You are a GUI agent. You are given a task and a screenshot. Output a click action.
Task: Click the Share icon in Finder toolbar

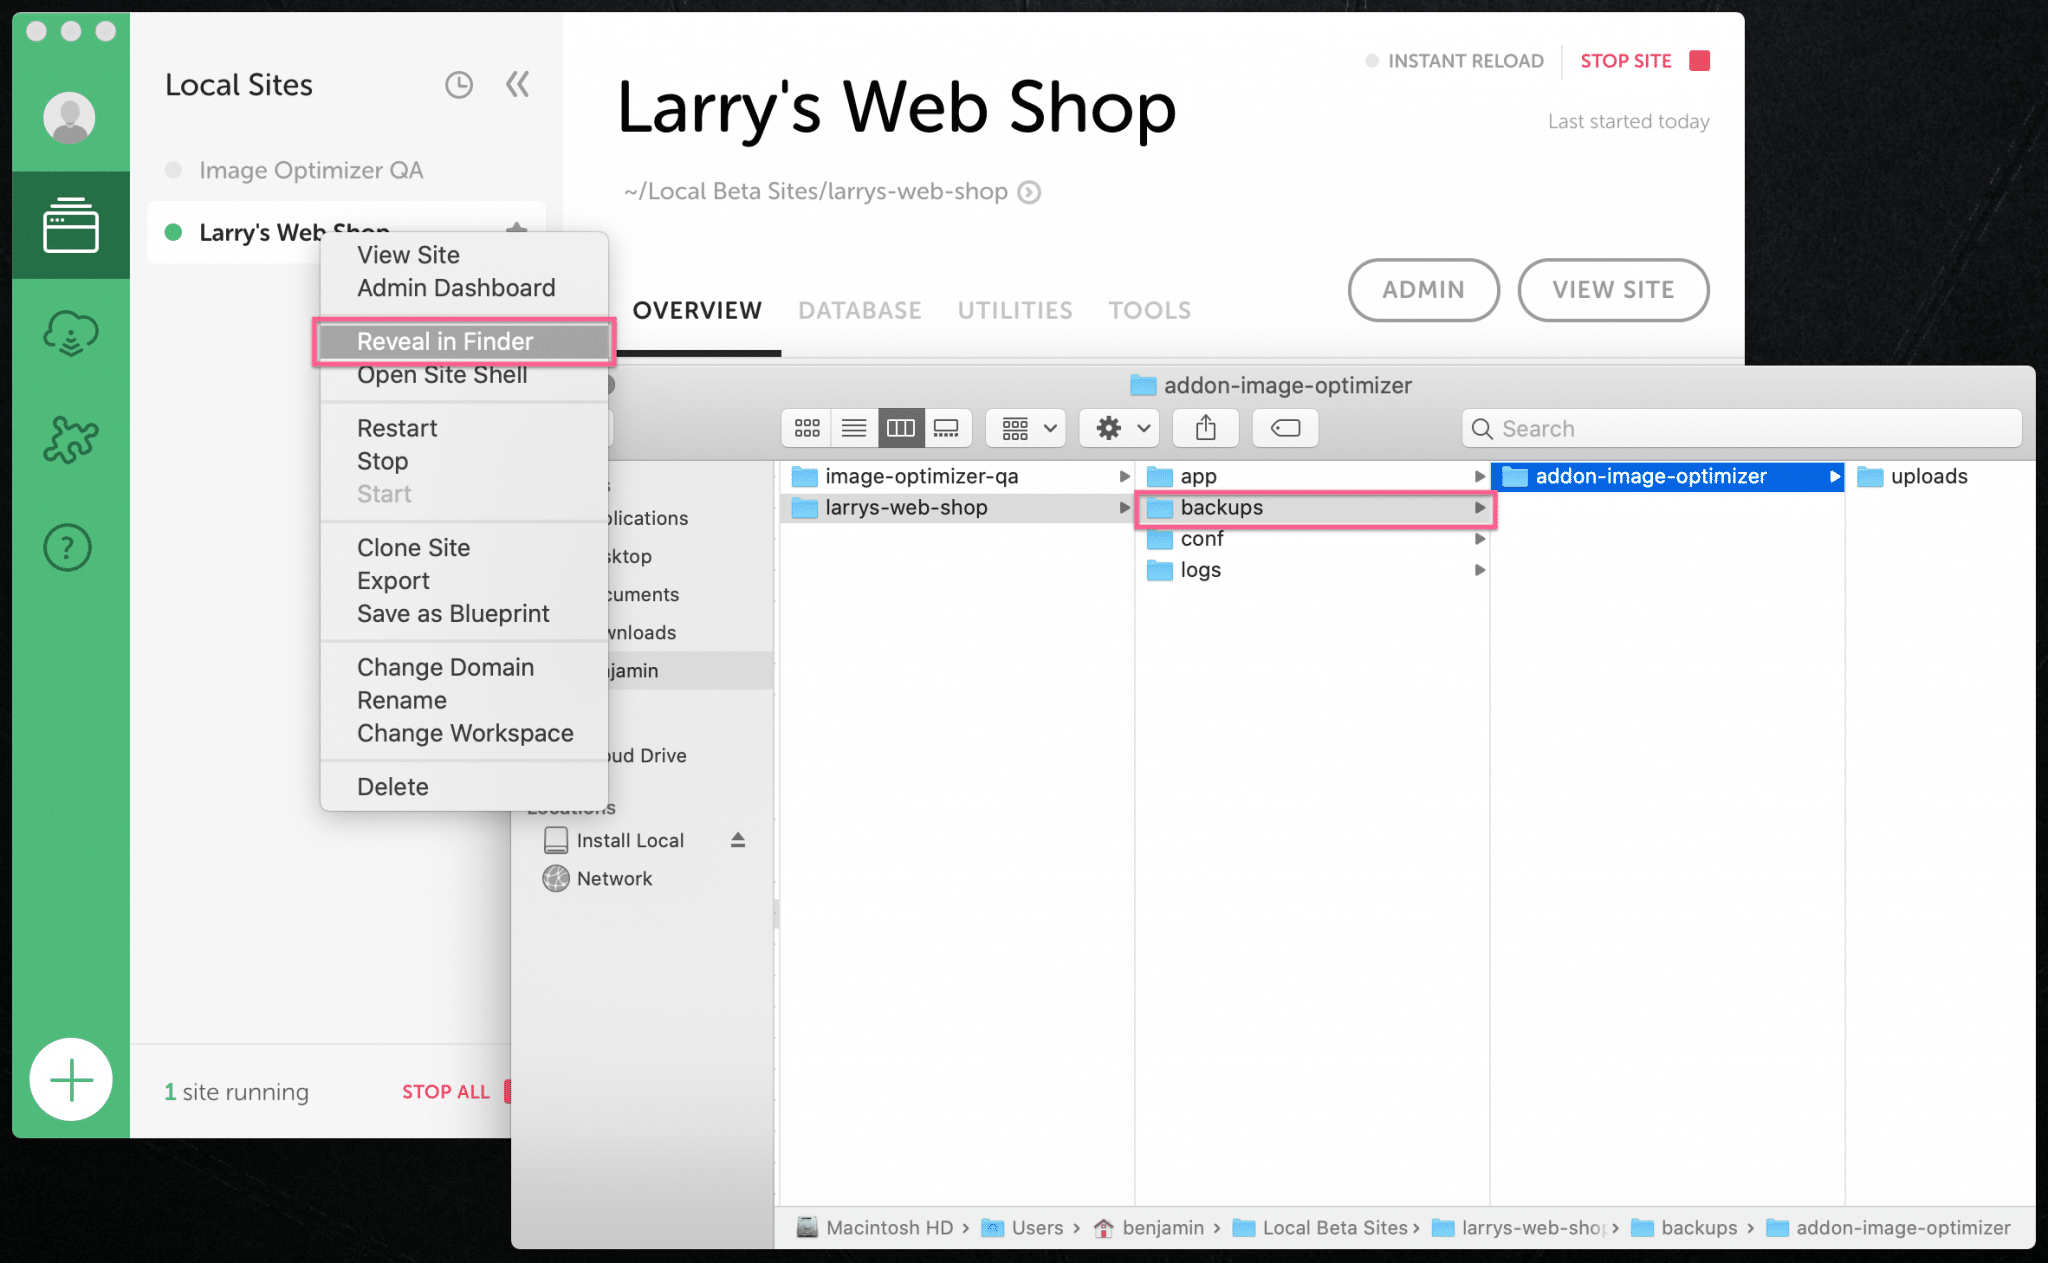[x=1205, y=428]
